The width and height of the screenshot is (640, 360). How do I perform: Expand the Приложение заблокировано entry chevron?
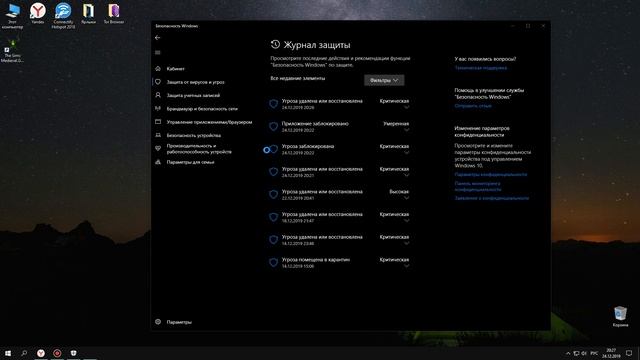click(x=406, y=130)
